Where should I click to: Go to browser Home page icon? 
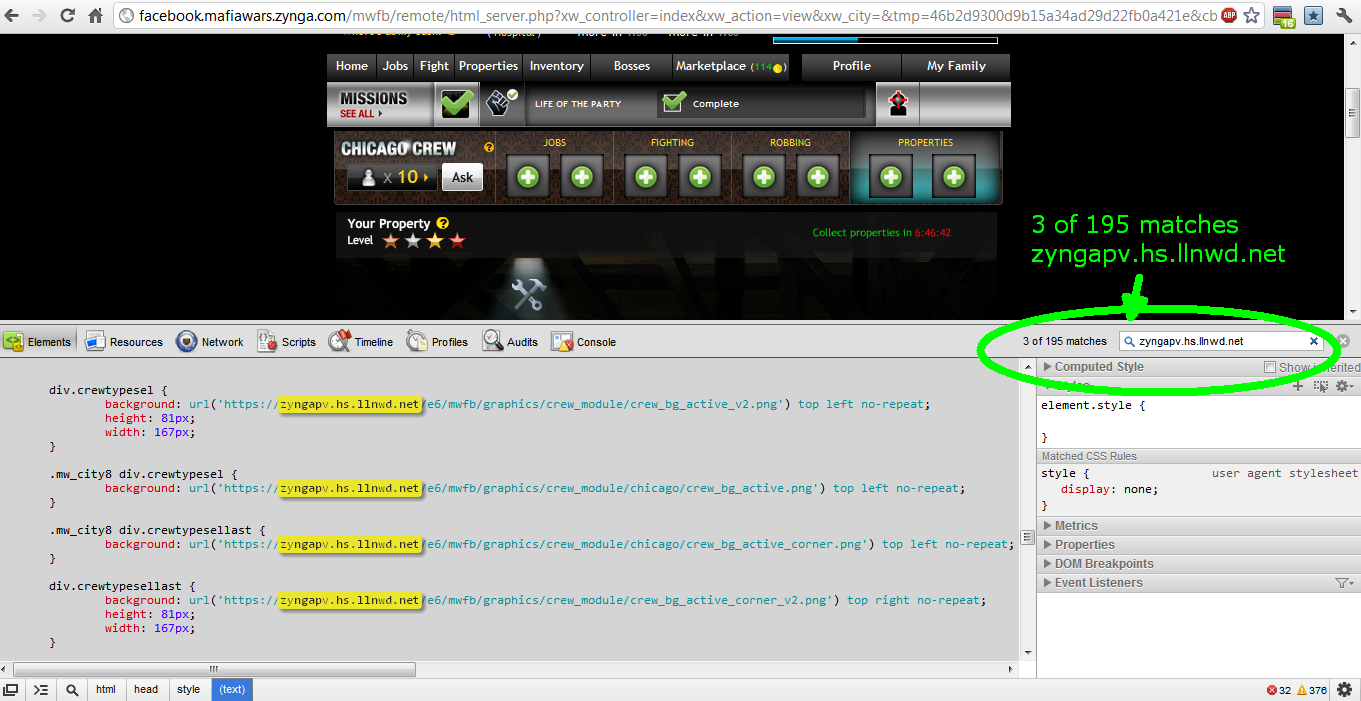[x=96, y=16]
